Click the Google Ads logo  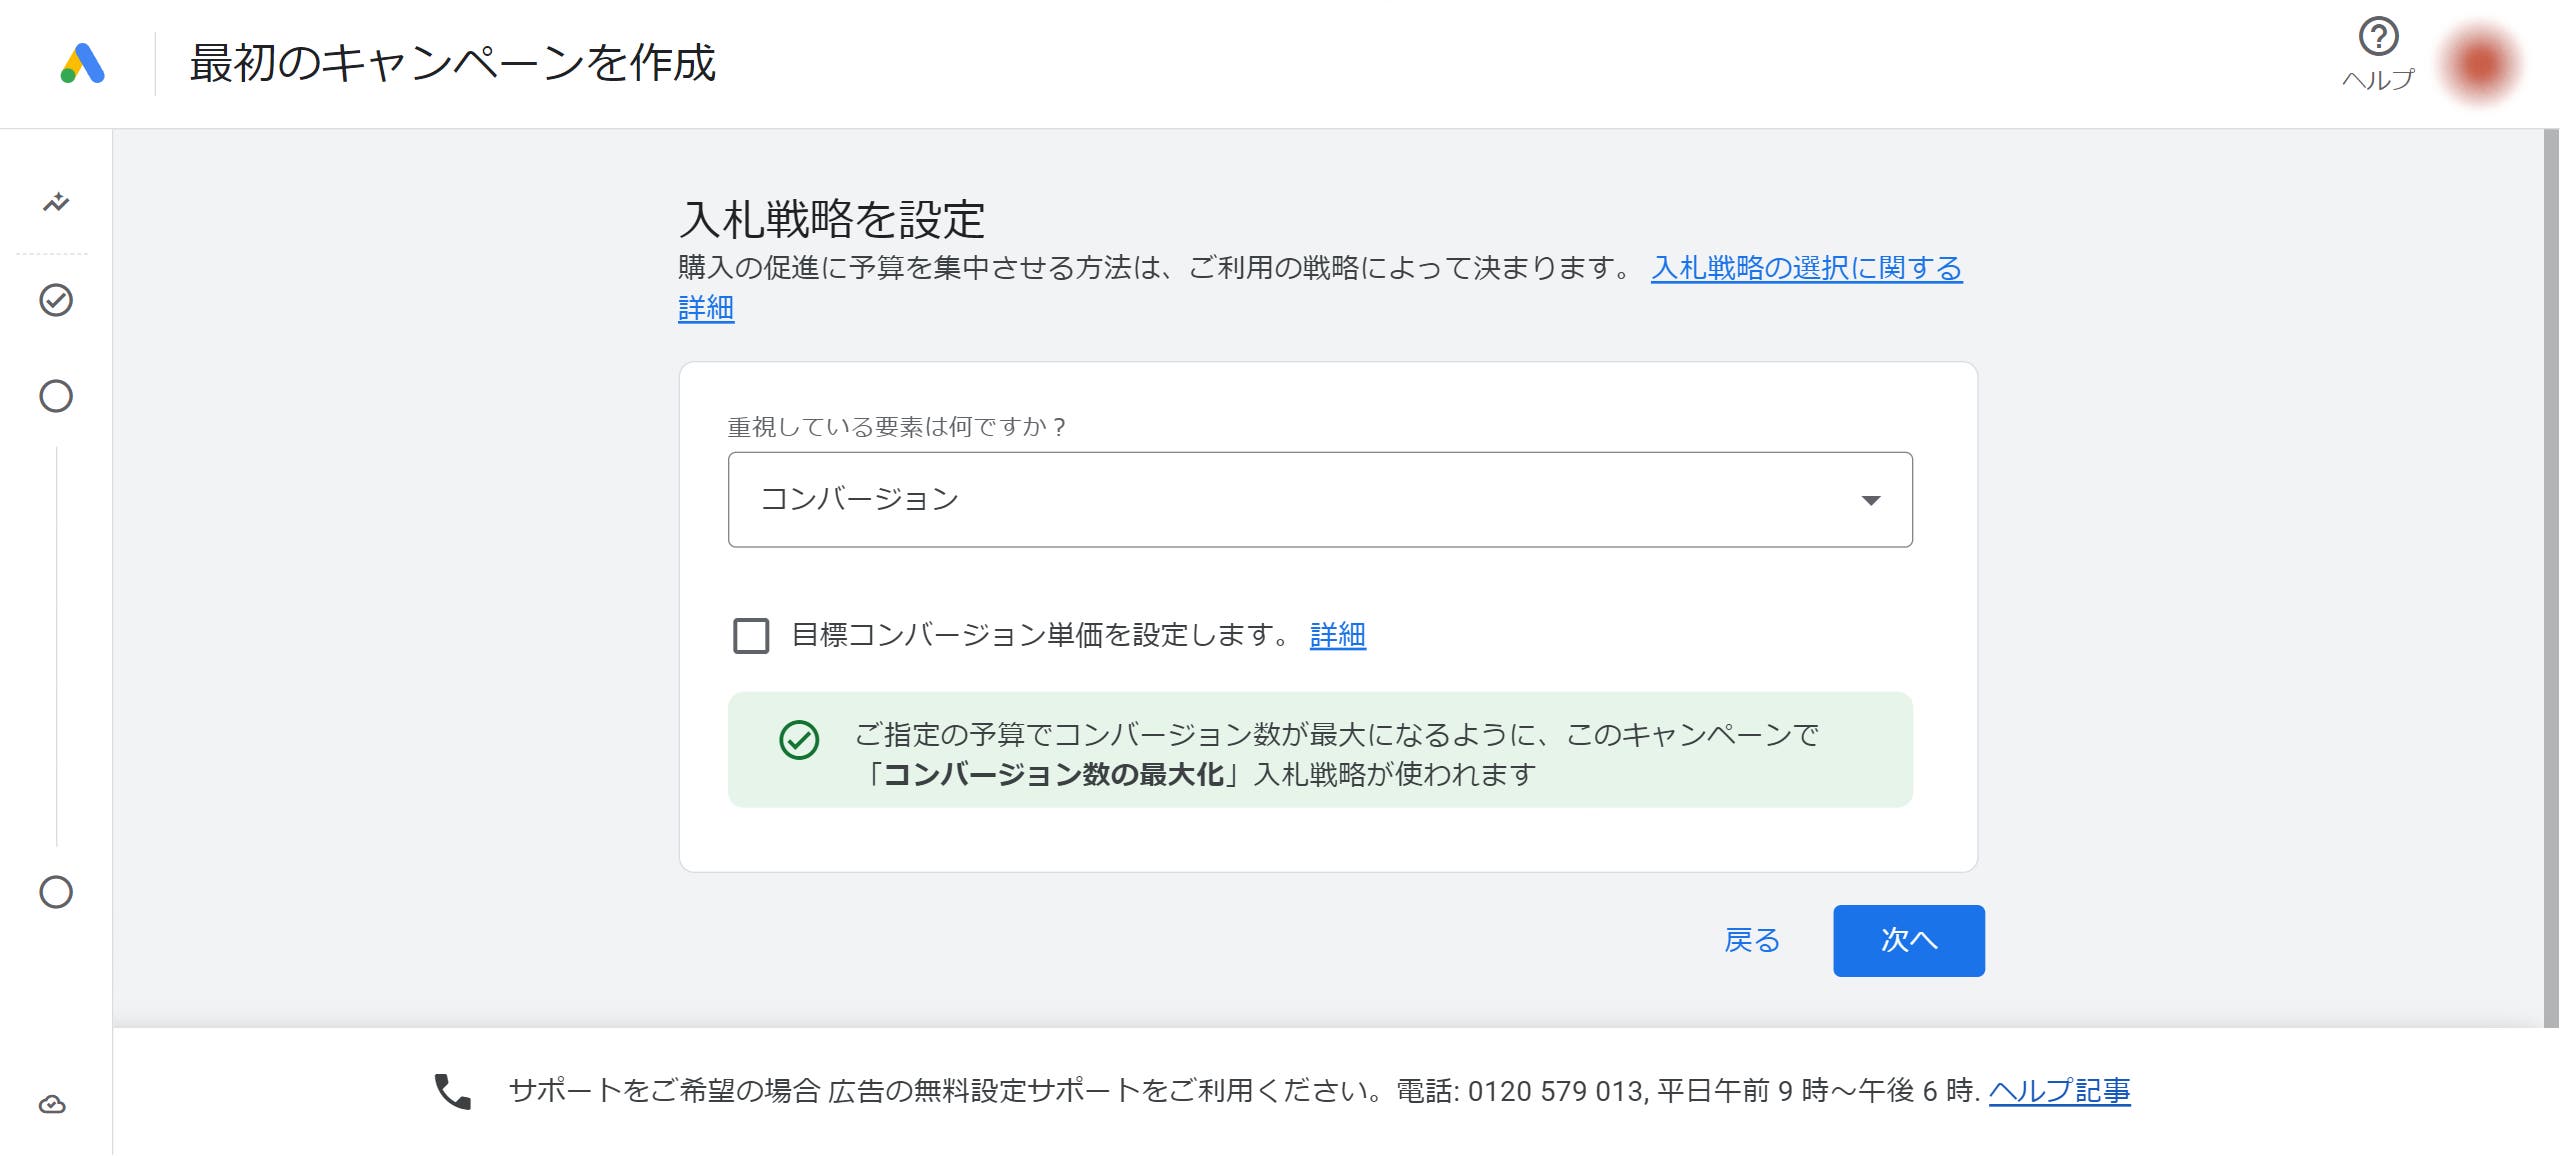coord(83,64)
